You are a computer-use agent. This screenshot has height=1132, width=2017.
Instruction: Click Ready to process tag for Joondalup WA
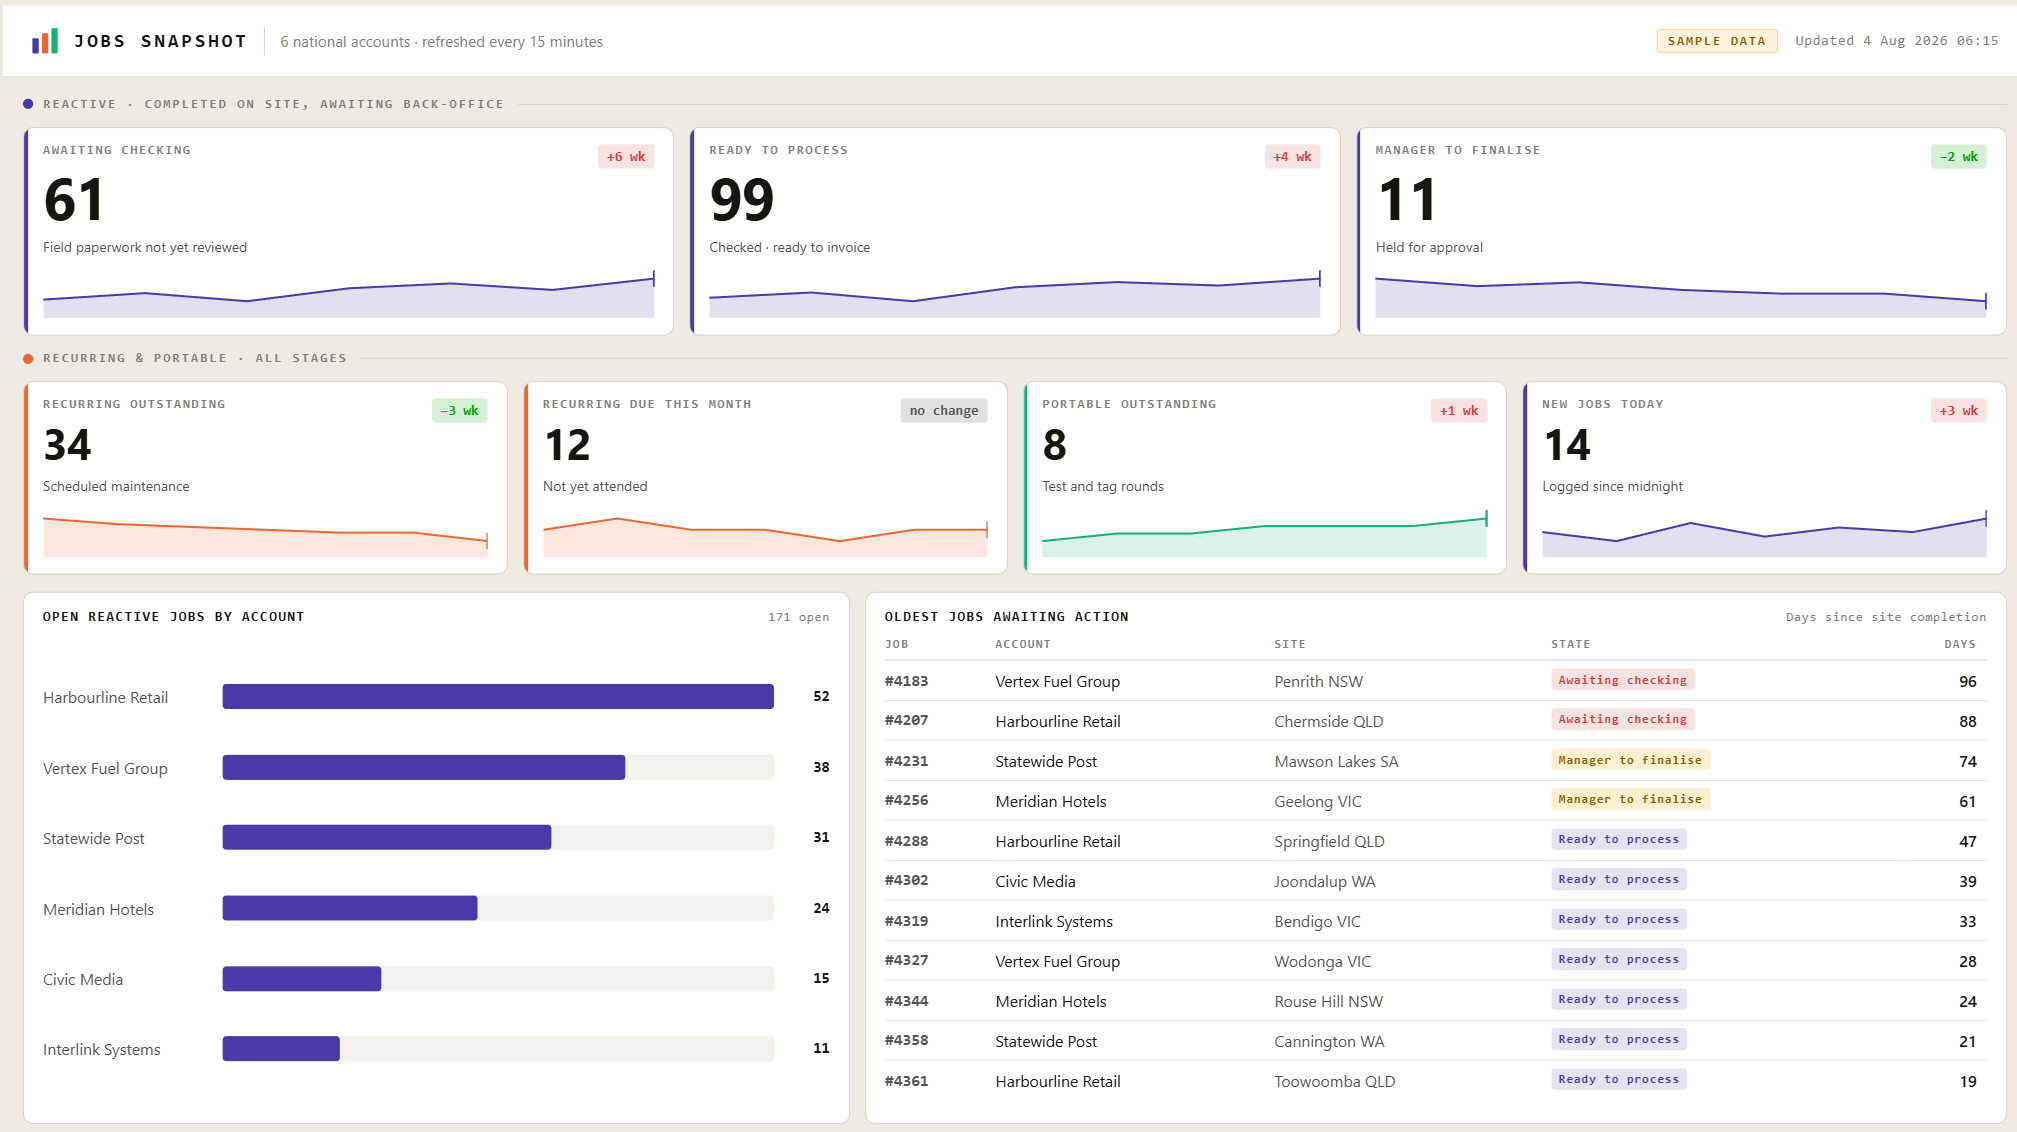[1618, 880]
